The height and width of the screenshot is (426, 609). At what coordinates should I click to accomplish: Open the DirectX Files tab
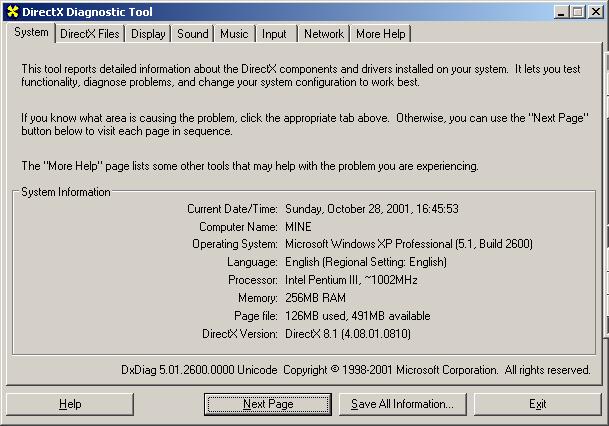[89, 34]
